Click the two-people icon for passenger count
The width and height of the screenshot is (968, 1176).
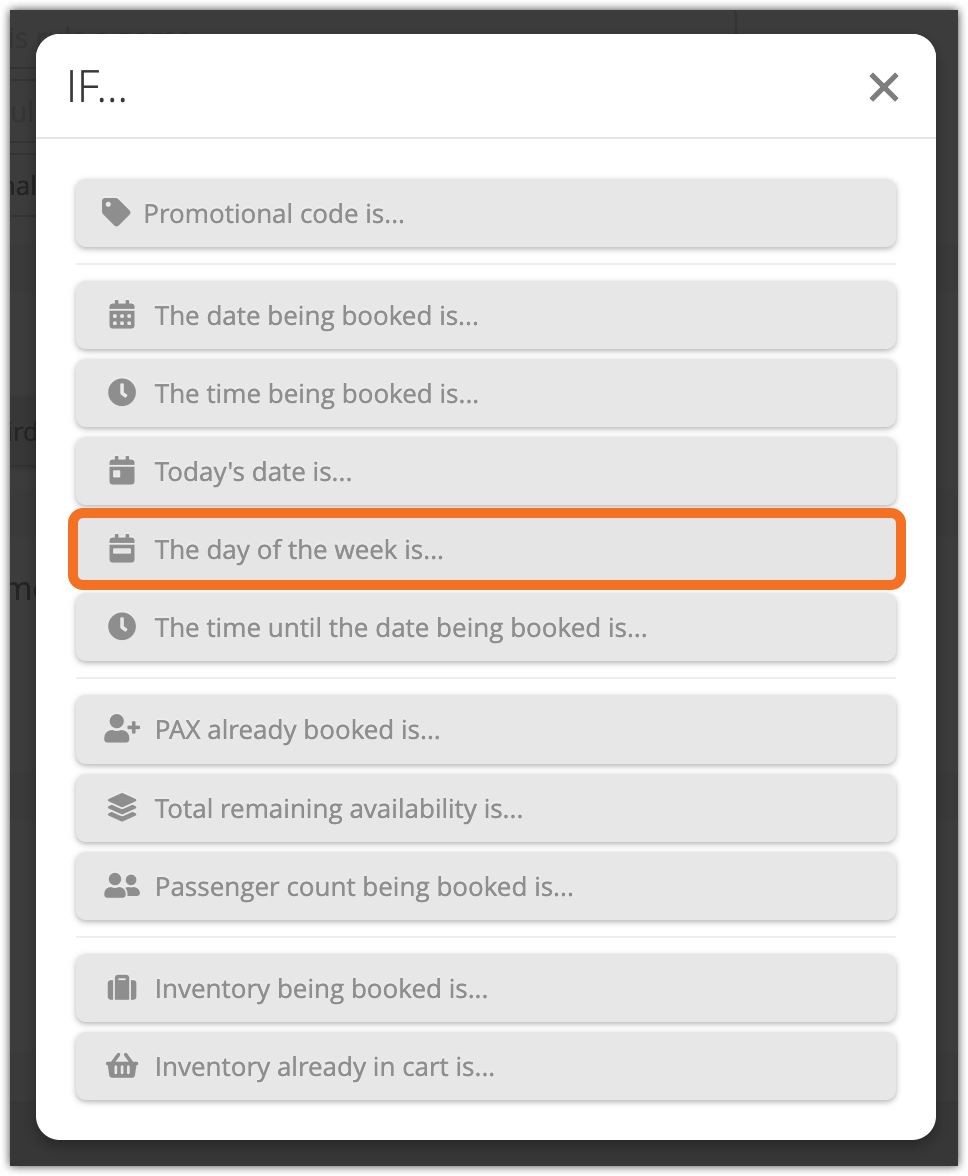[122, 886]
